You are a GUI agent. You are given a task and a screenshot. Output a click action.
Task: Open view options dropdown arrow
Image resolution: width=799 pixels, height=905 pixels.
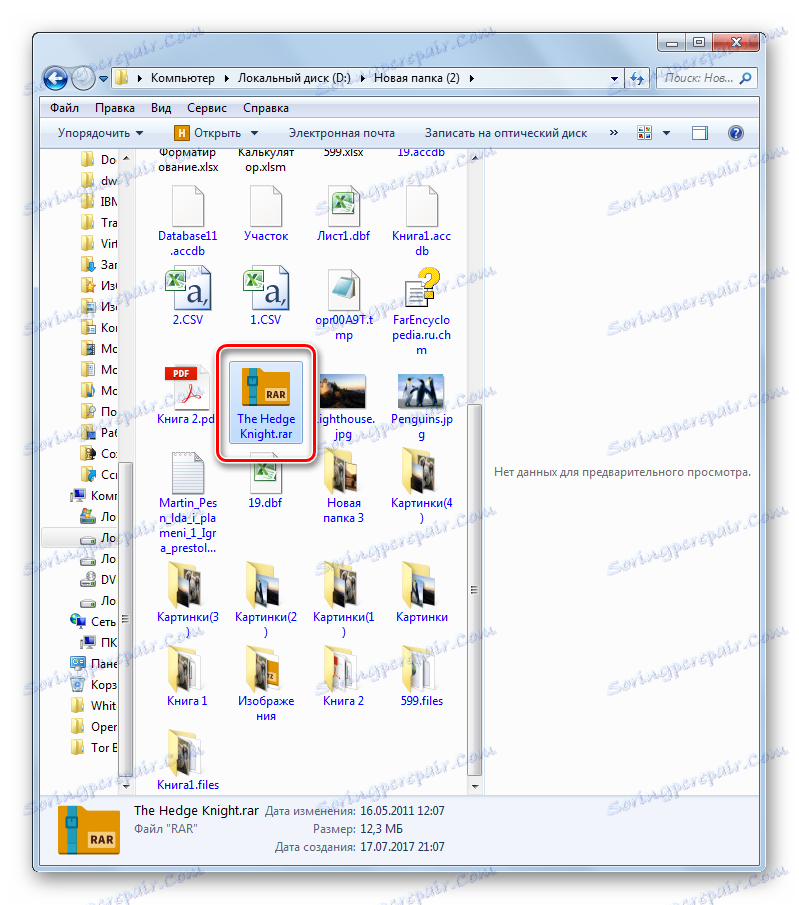point(666,133)
